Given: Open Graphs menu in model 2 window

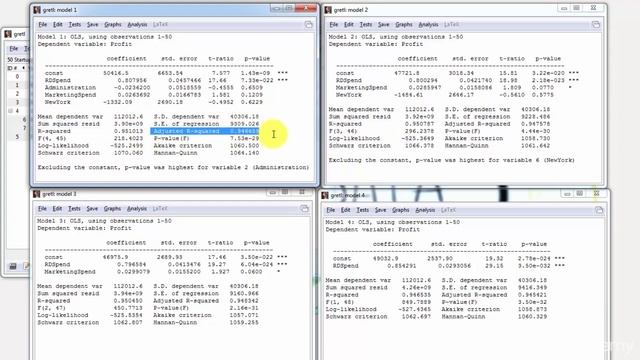Looking at the screenshot, I should (x=404, y=24).
